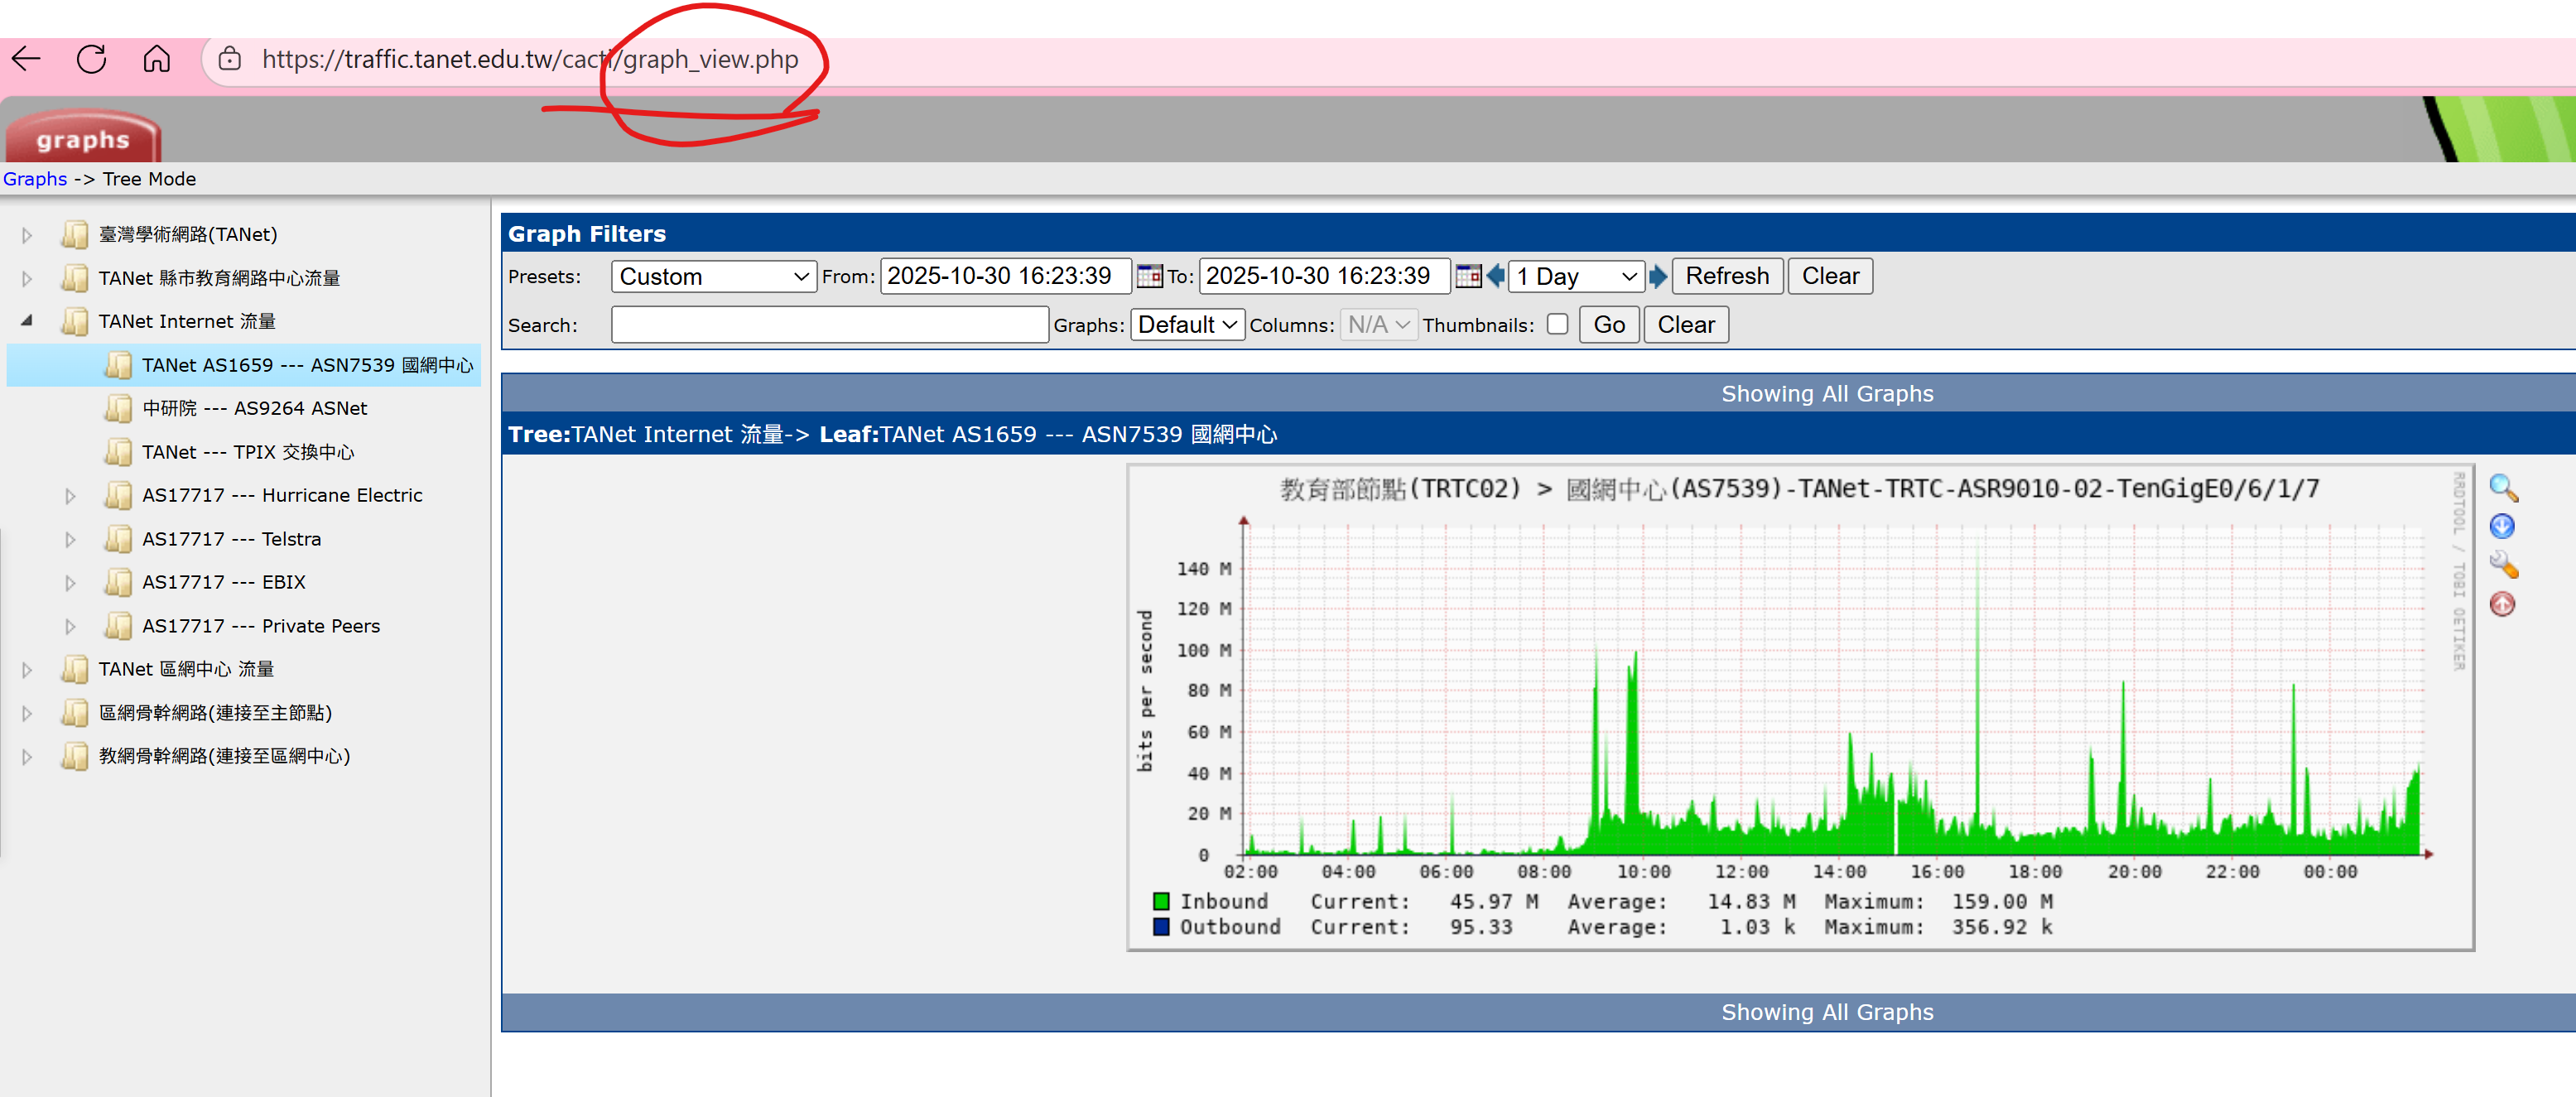This screenshot has height=1097, width=2576.
Task: Open the 1 Day timespan dropdown
Action: (1577, 276)
